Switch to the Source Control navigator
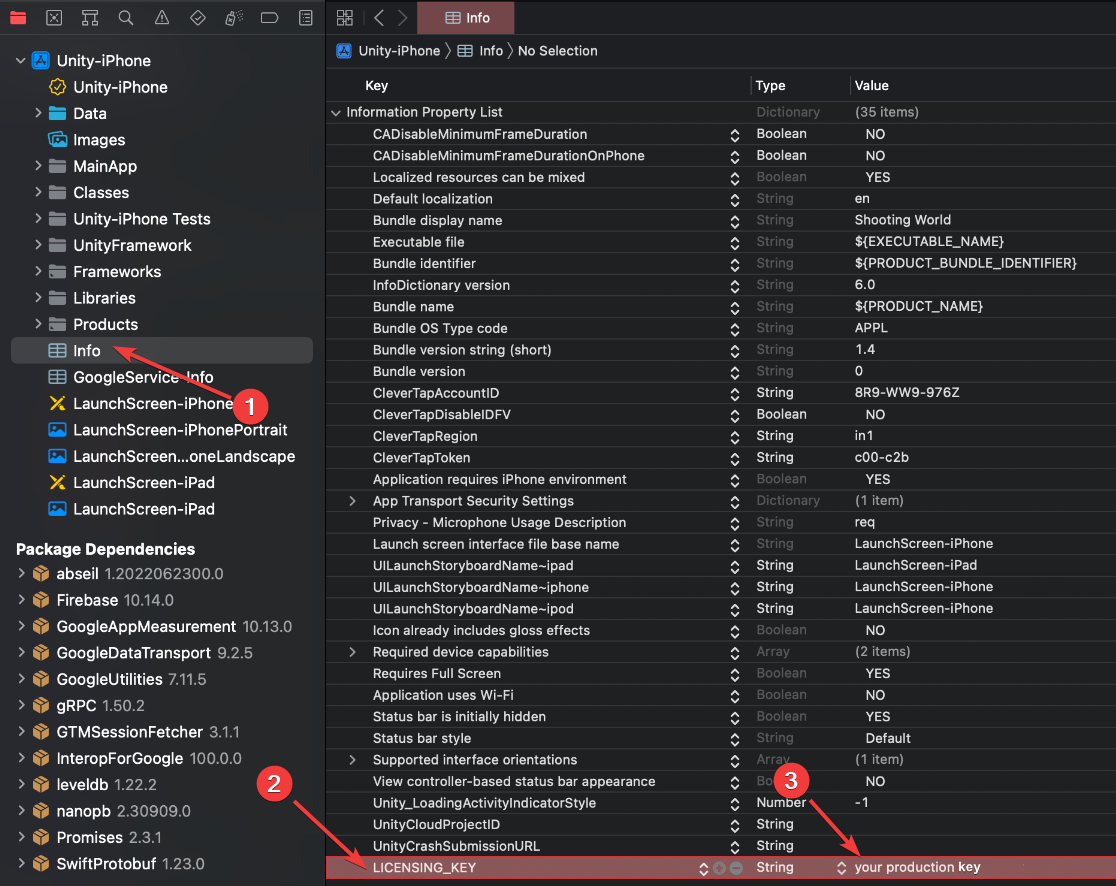Screen dimensions: 1116x886 click(54, 18)
